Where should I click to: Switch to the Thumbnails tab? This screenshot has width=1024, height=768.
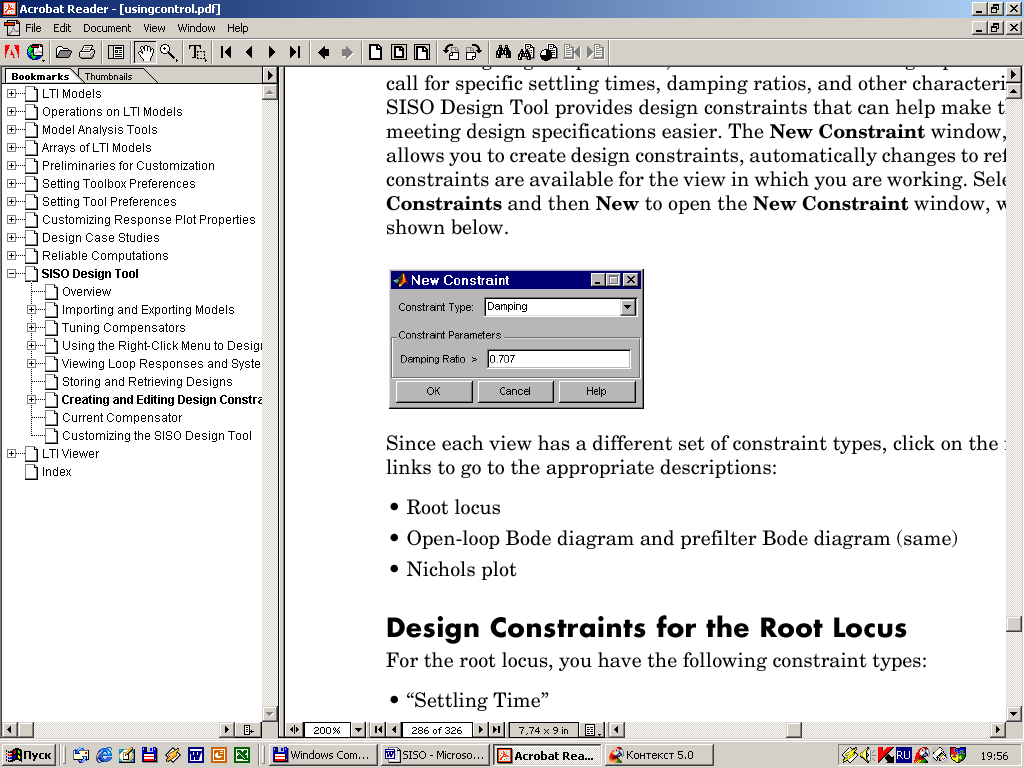tap(108, 76)
